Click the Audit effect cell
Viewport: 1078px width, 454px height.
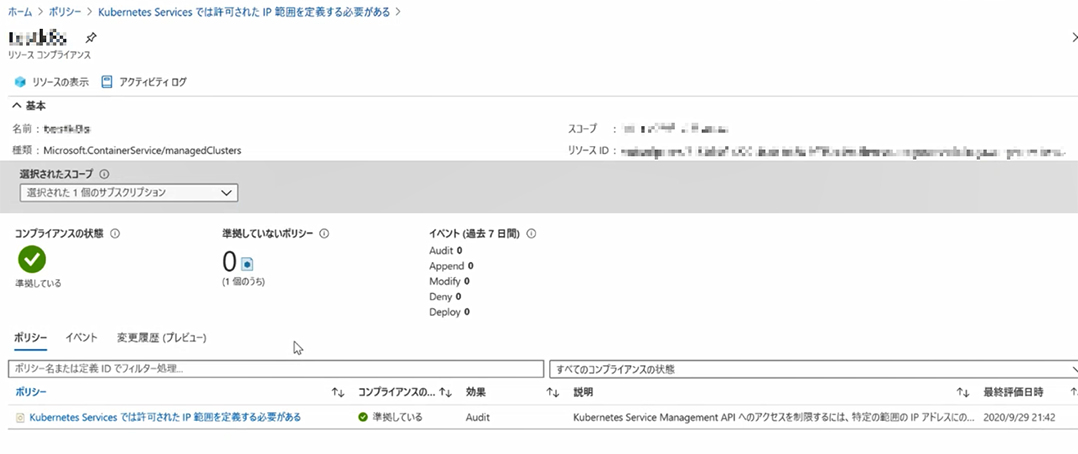click(478, 418)
